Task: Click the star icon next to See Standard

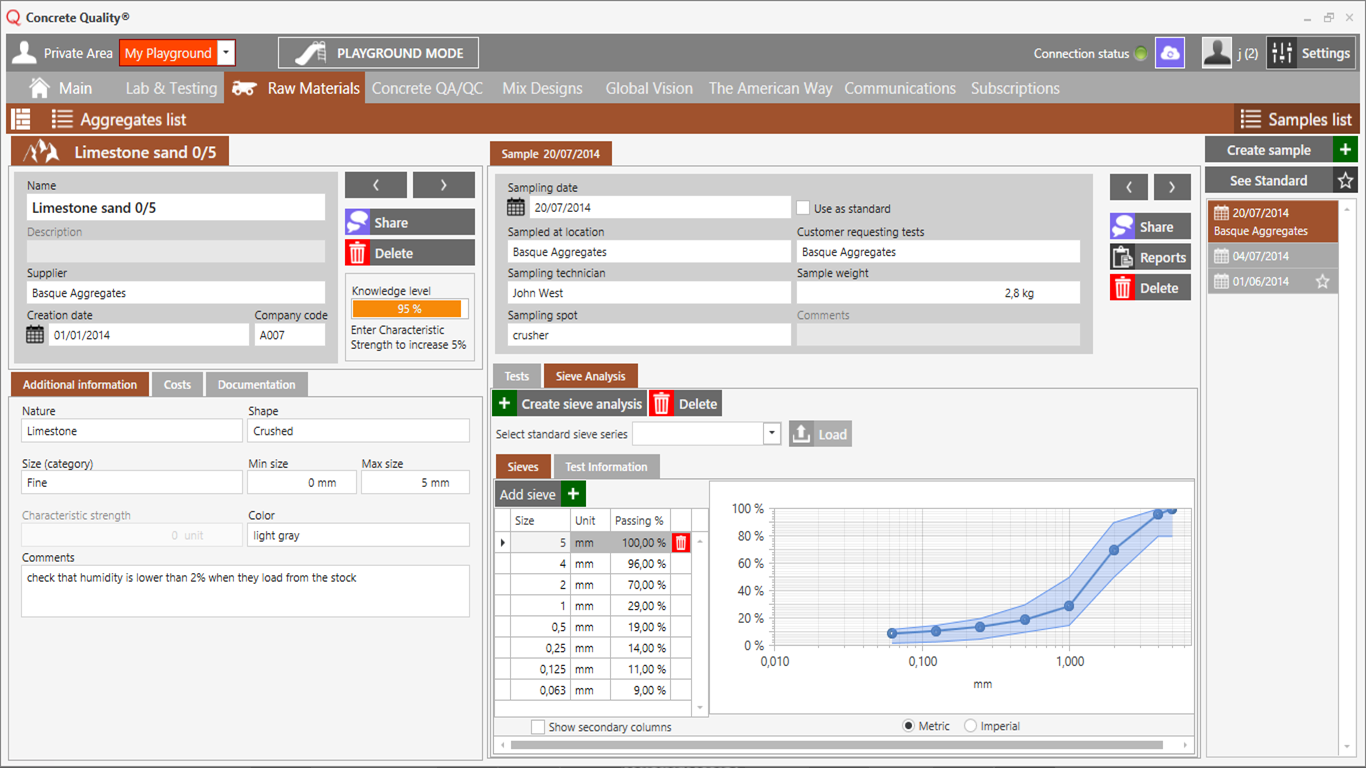Action: [x=1345, y=181]
